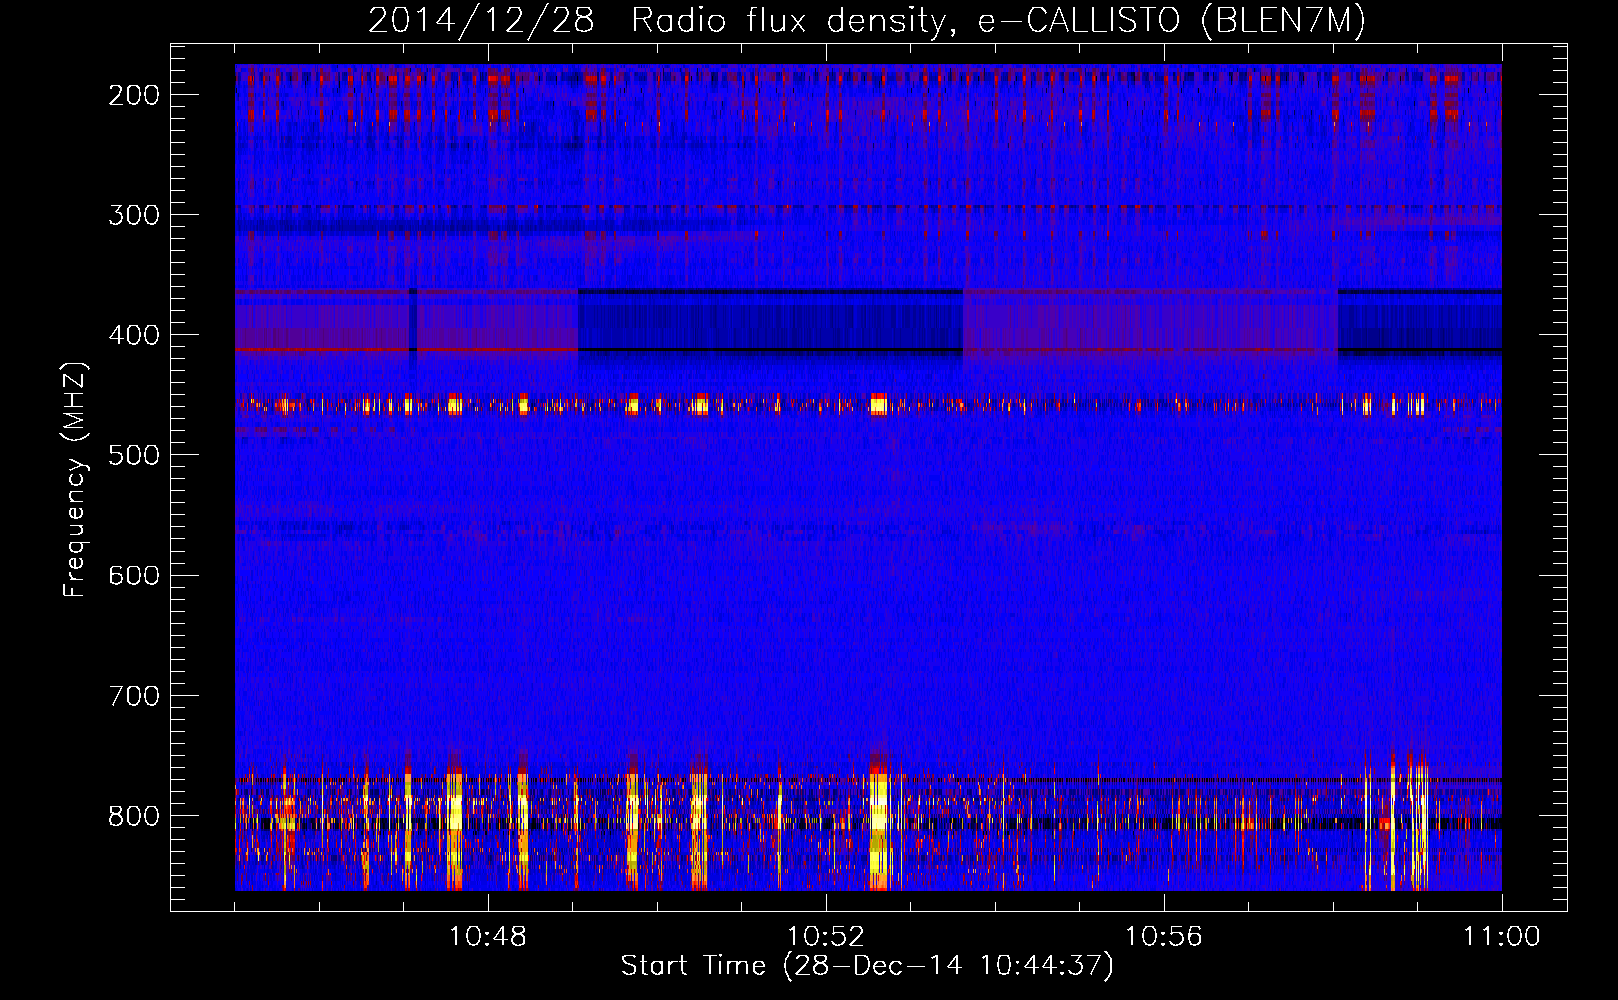Click the 10:52 time tick label

tap(826, 937)
